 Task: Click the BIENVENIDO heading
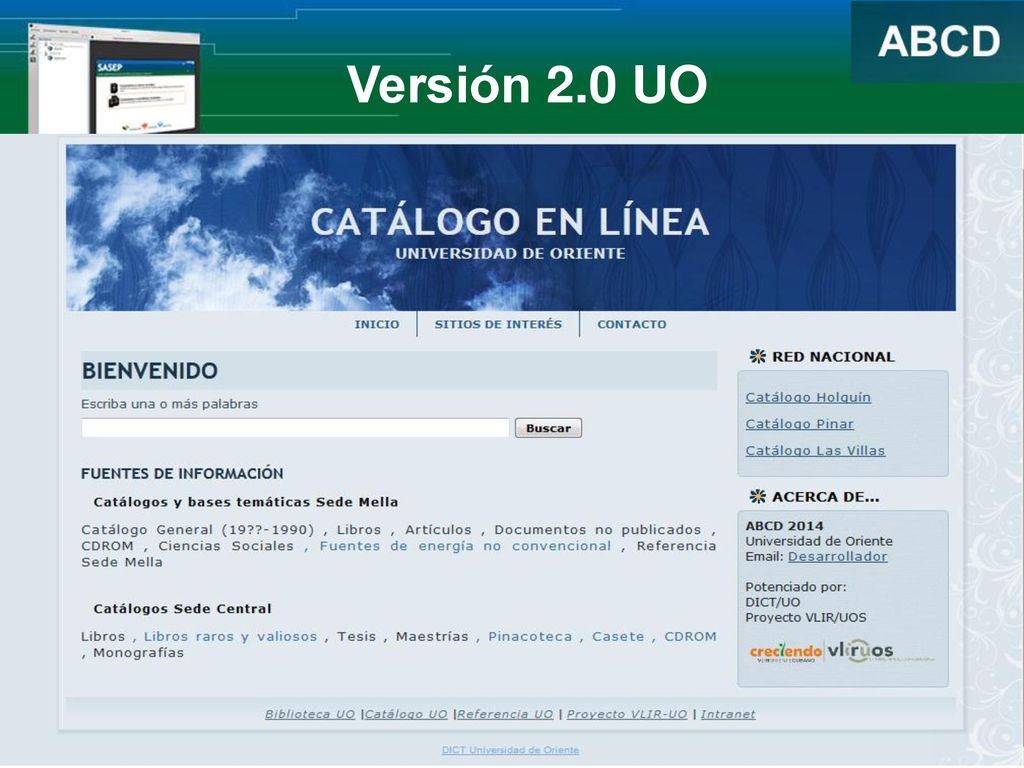pyautogui.click(x=150, y=371)
